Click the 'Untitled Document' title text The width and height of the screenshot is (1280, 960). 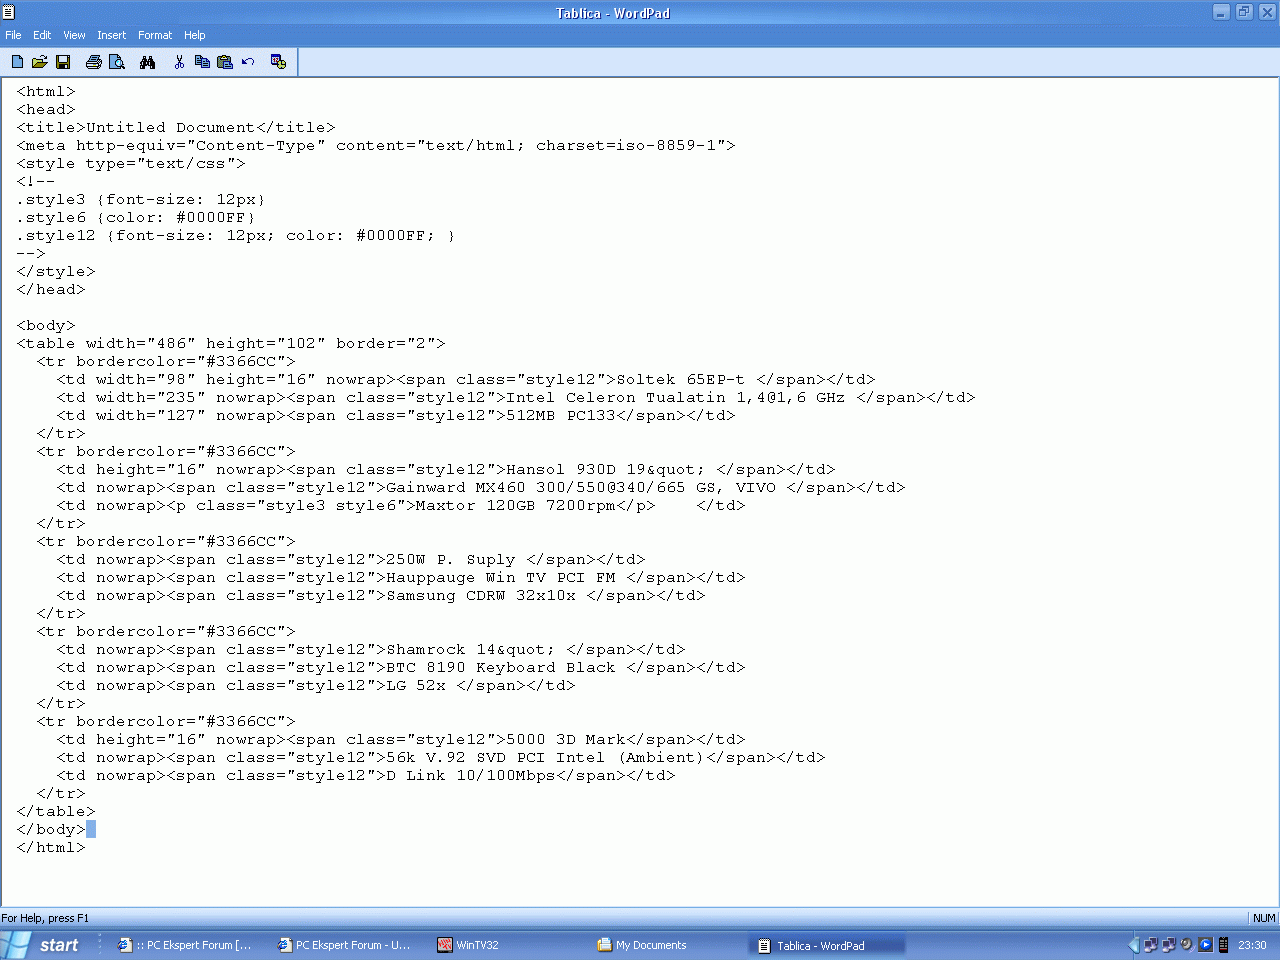tap(171, 128)
